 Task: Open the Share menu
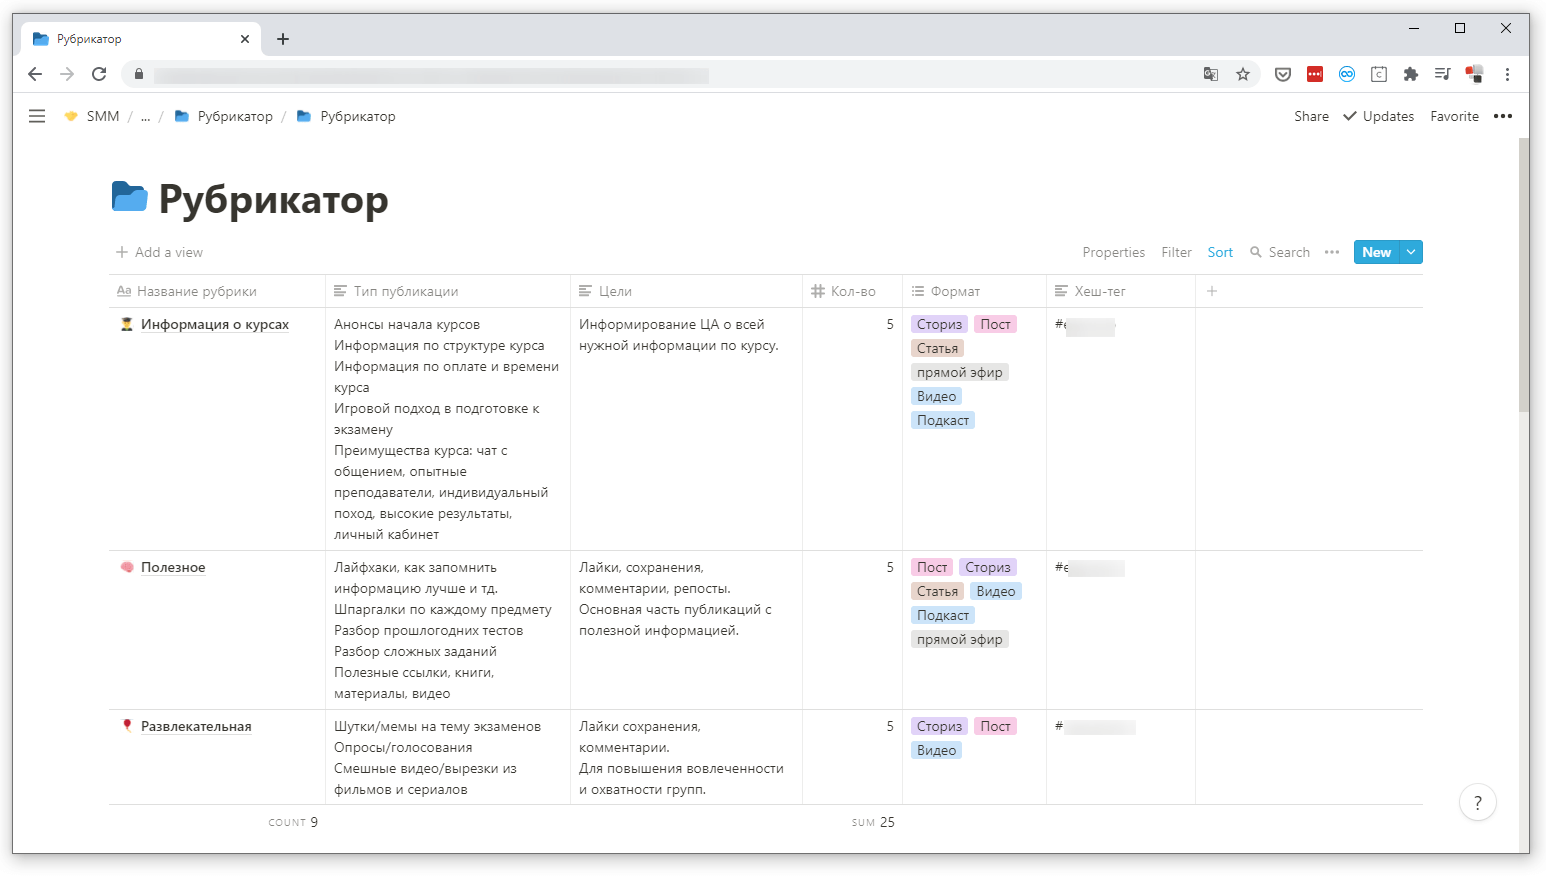click(x=1311, y=116)
